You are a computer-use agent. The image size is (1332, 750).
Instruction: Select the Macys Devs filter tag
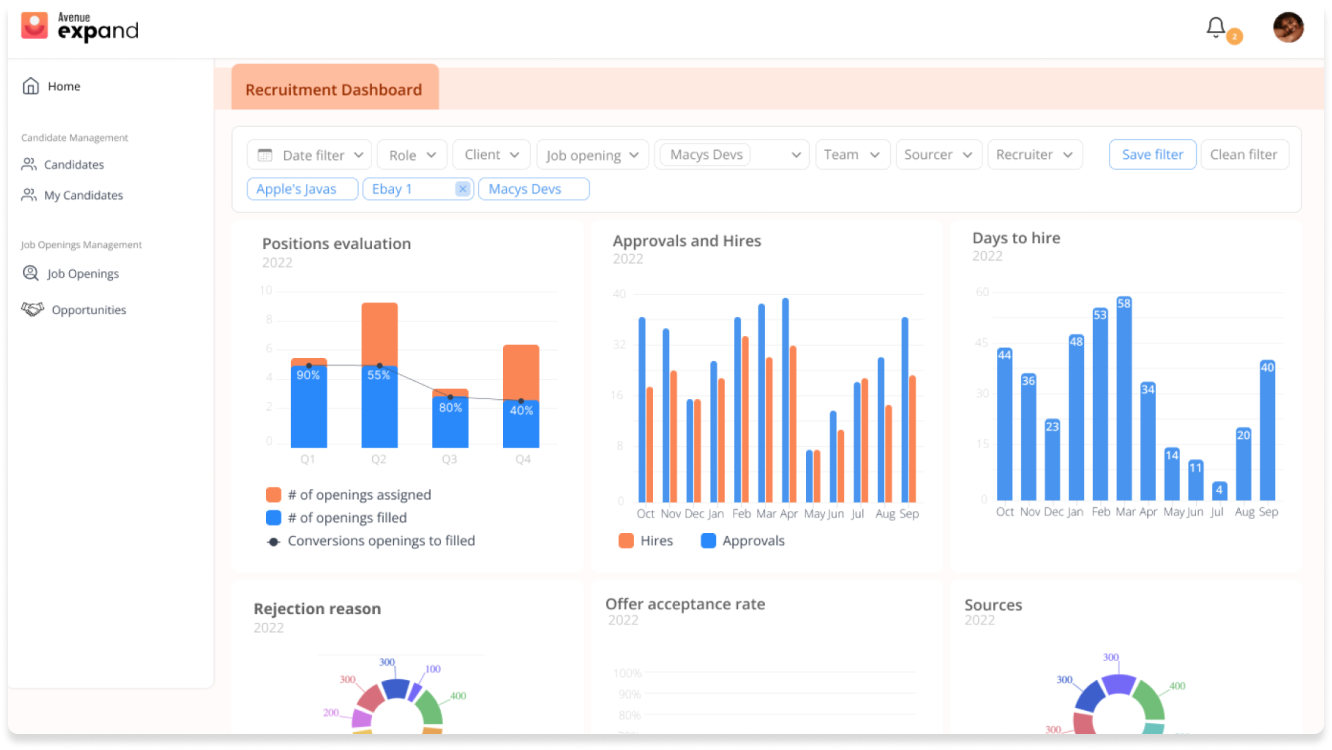(534, 189)
